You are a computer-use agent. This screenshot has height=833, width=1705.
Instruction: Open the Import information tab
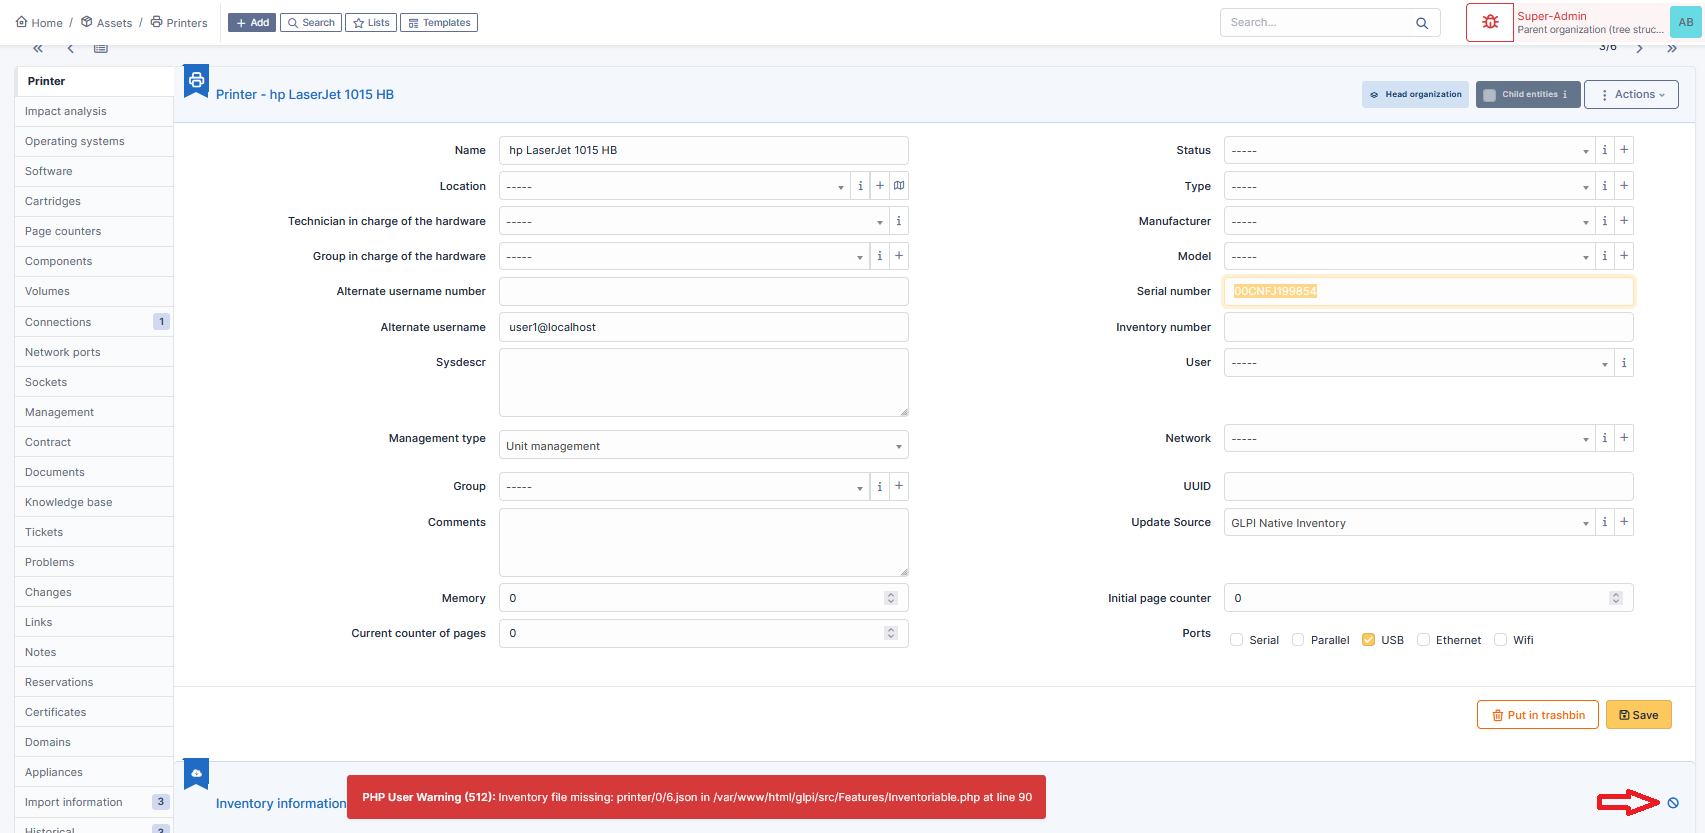click(94, 802)
